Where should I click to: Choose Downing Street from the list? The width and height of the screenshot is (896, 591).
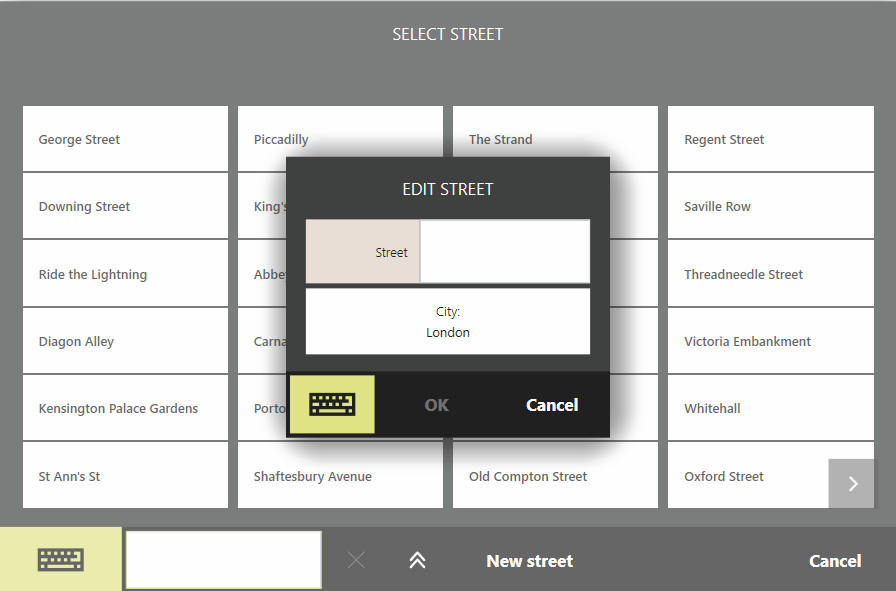tap(125, 207)
